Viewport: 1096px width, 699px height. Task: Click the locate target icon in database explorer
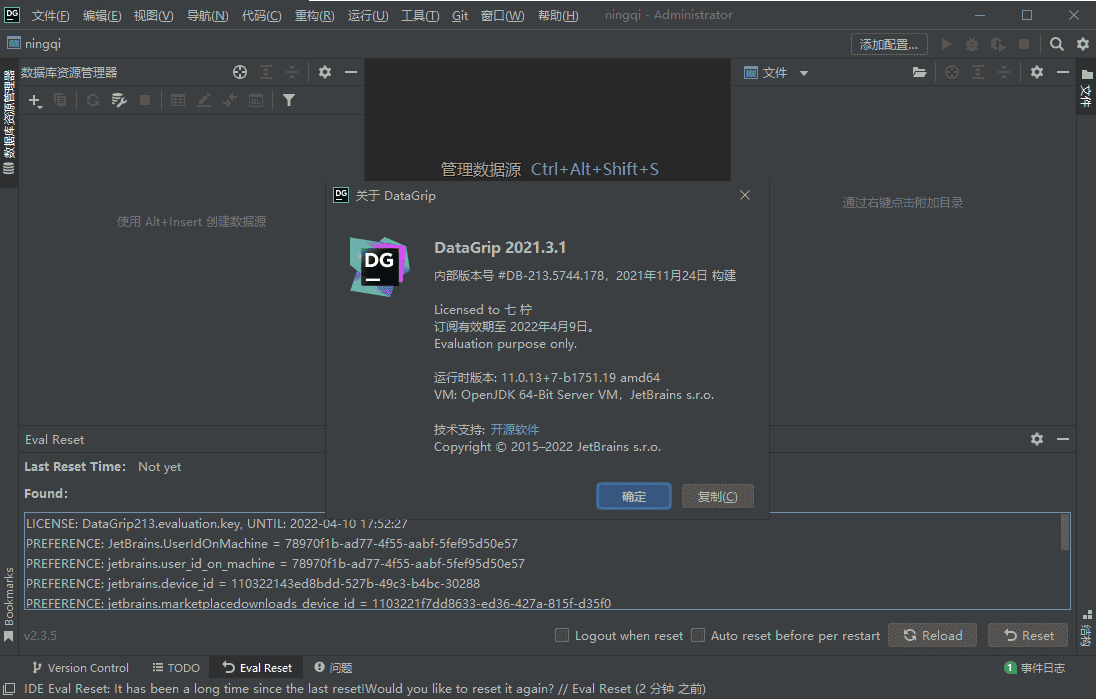(x=240, y=72)
